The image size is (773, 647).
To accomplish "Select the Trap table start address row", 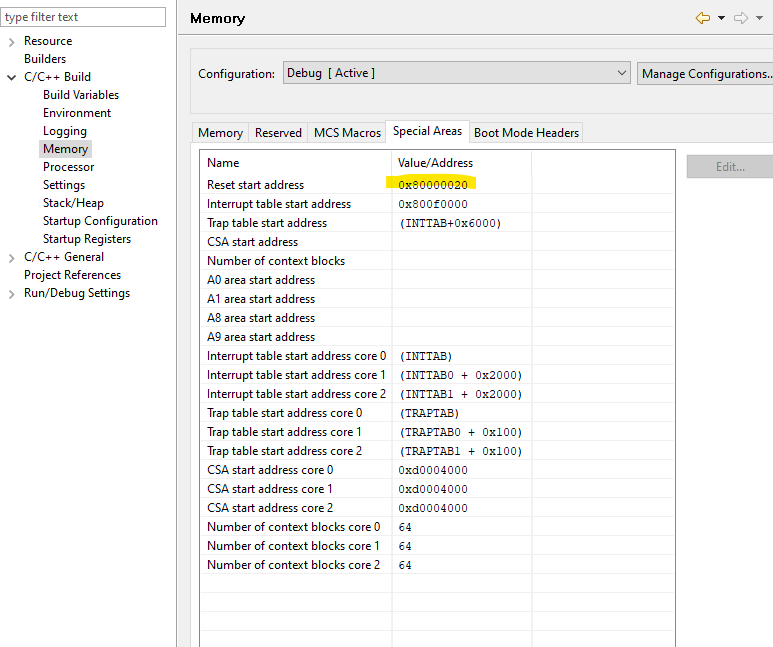I will coord(267,223).
